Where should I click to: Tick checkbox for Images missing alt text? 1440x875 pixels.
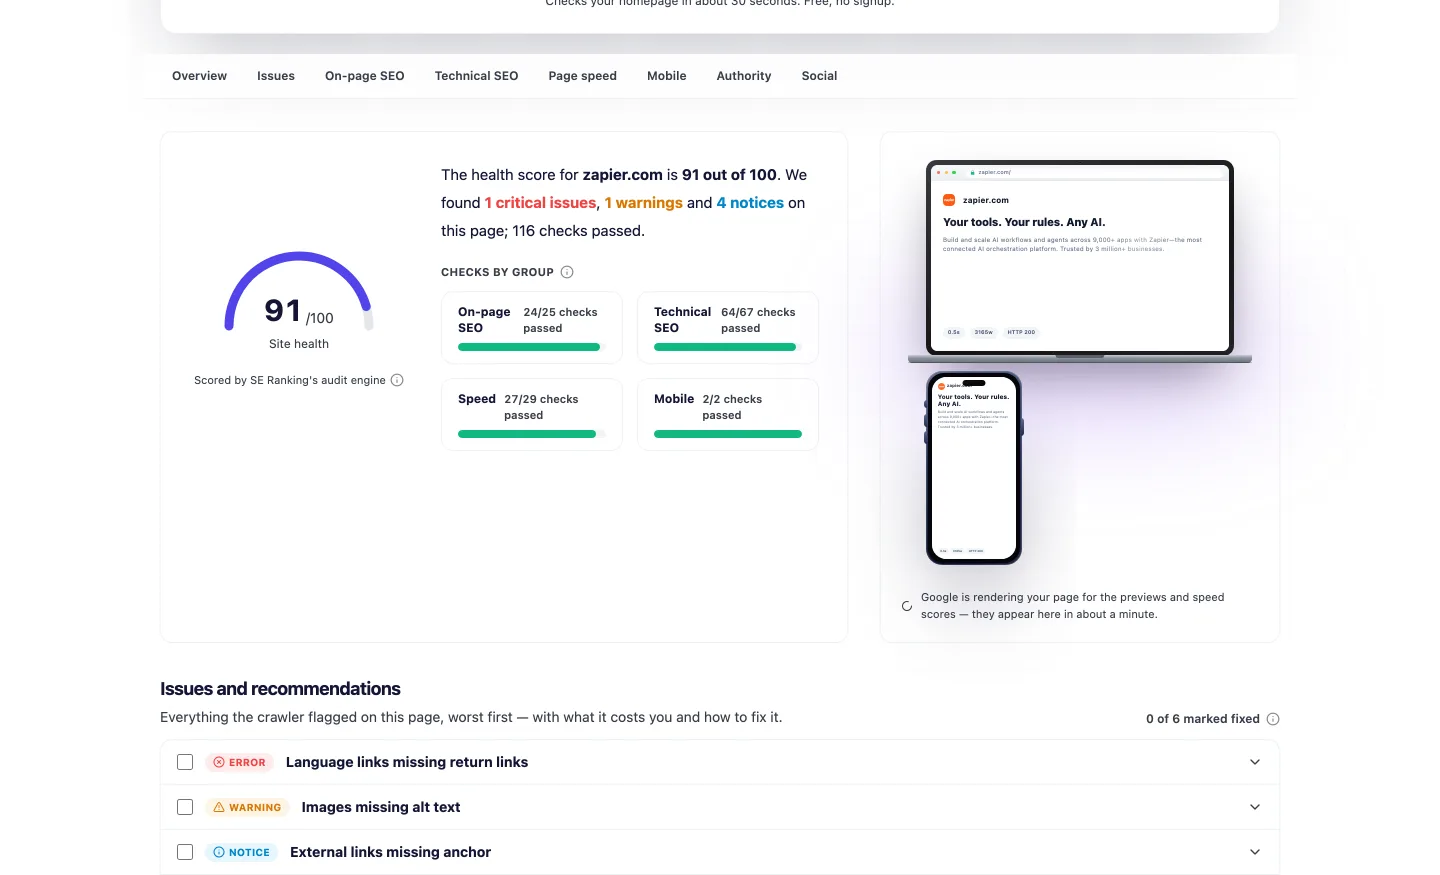(x=185, y=807)
